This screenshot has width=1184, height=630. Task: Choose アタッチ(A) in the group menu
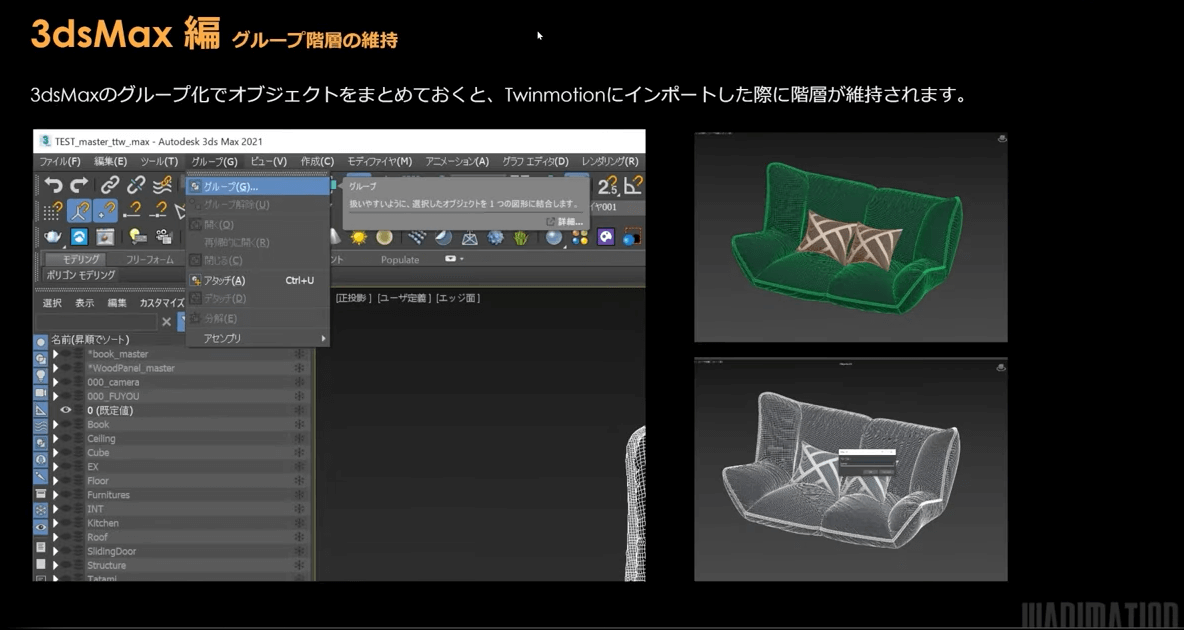tap(257, 280)
